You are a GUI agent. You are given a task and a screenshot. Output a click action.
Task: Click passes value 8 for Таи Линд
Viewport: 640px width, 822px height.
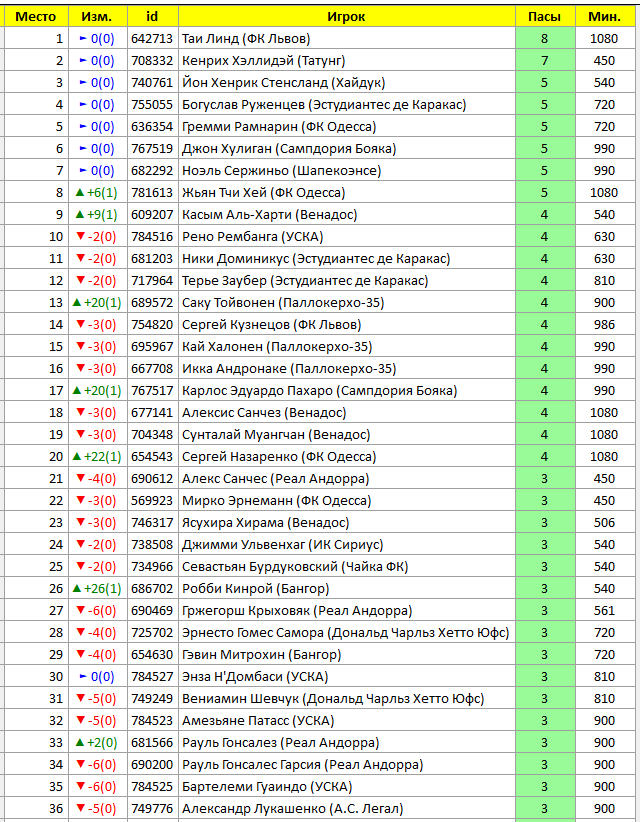tap(545, 39)
